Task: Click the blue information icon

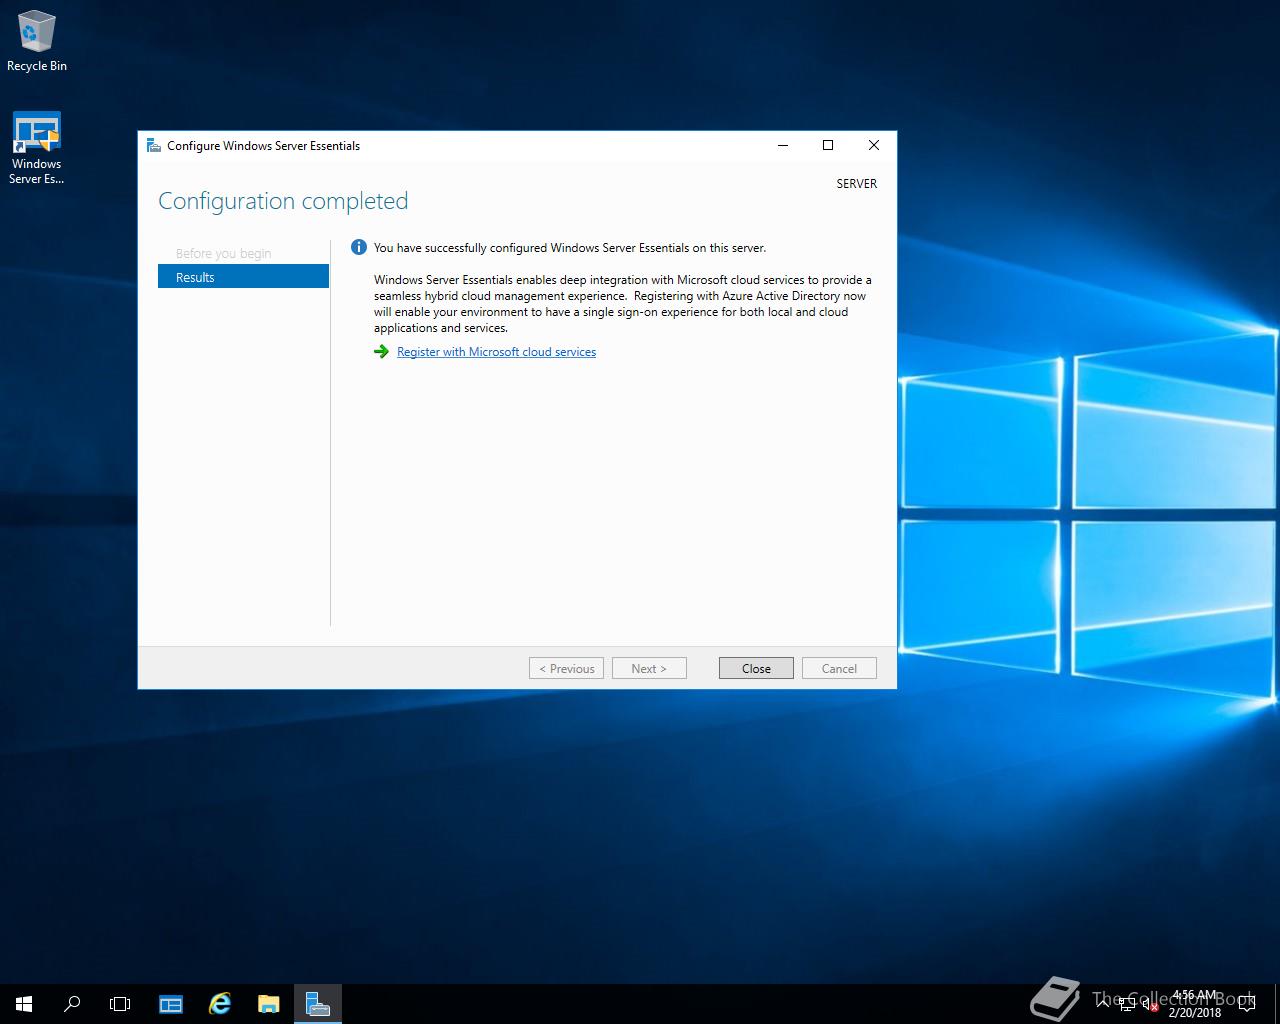Action: [359, 247]
